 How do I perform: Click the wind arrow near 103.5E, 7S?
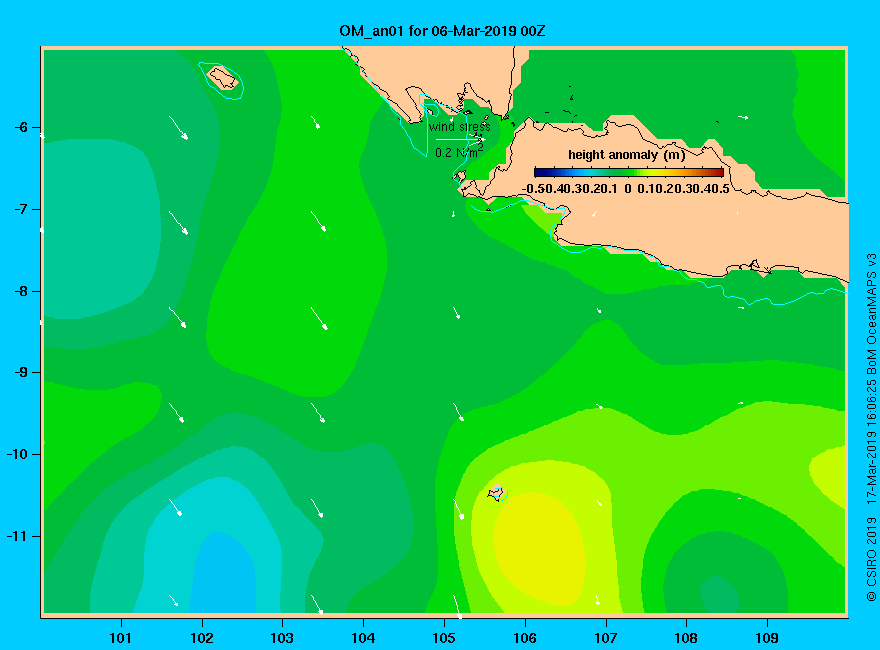point(318,221)
